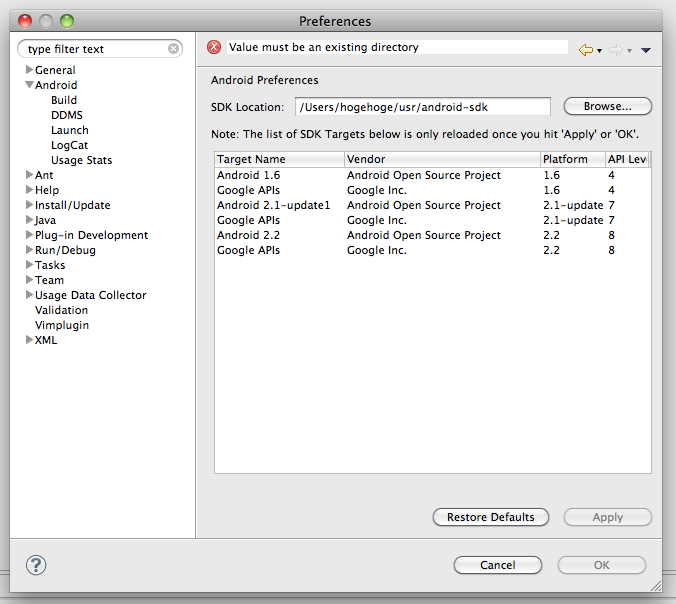Open the Vimplugin preferences page
This screenshot has height=604, width=676.
(x=62, y=325)
